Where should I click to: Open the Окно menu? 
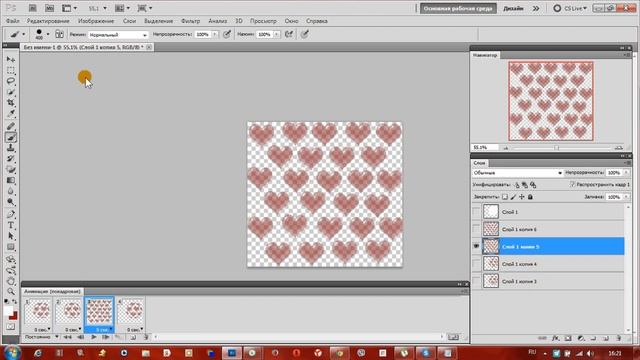(x=291, y=21)
